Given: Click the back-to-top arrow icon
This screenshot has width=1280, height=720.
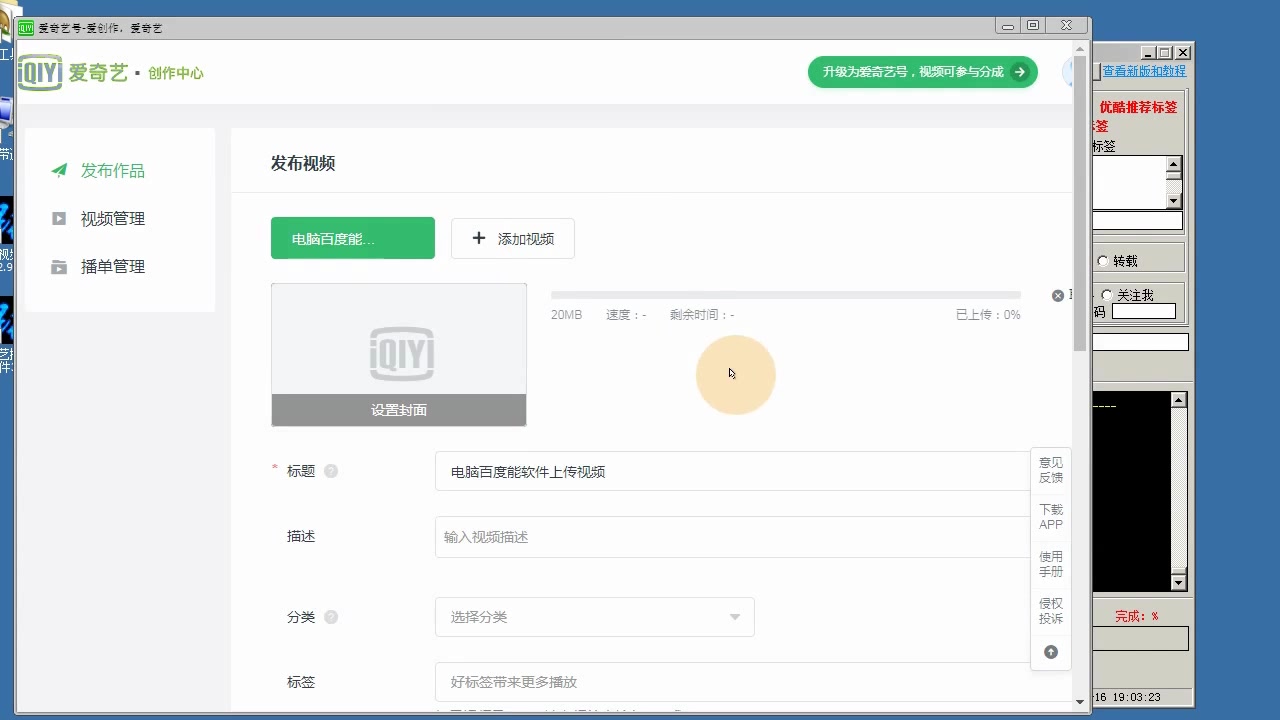Looking at the screenshot, I should point(1050,651).
